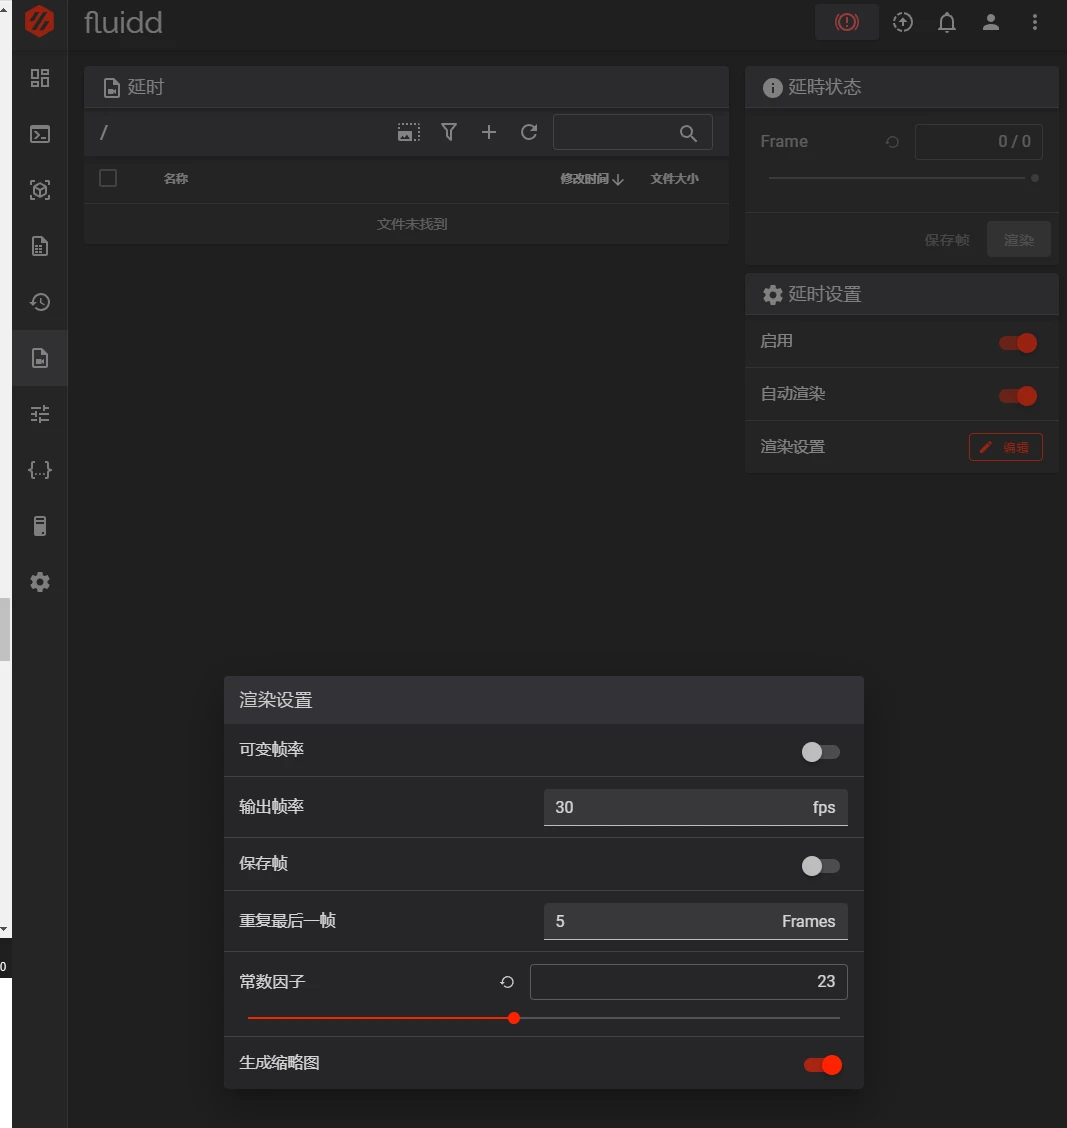Click the Frame slider thumb
The image size is (1067, 1128).
click(x=1035, y=178)
